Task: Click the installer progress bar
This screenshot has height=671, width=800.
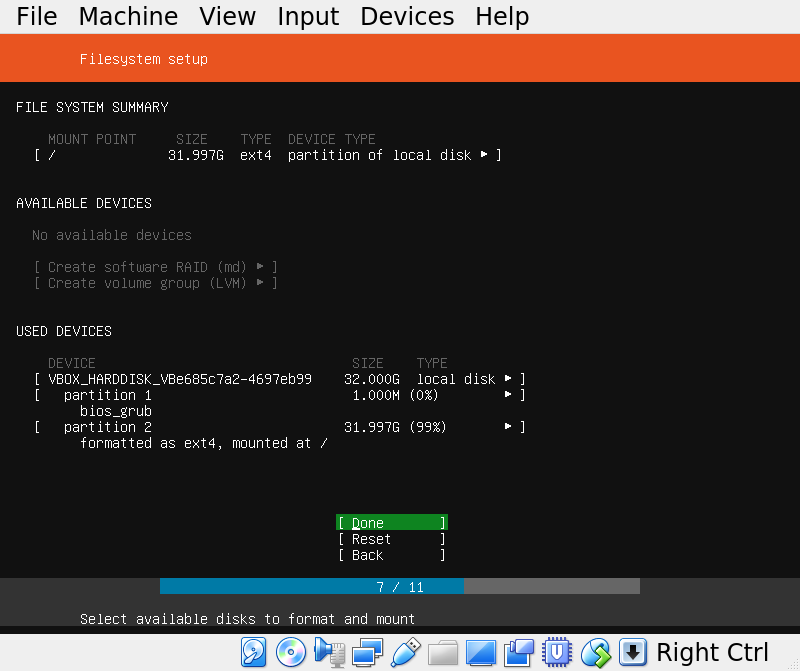Action: click(400, 586)
